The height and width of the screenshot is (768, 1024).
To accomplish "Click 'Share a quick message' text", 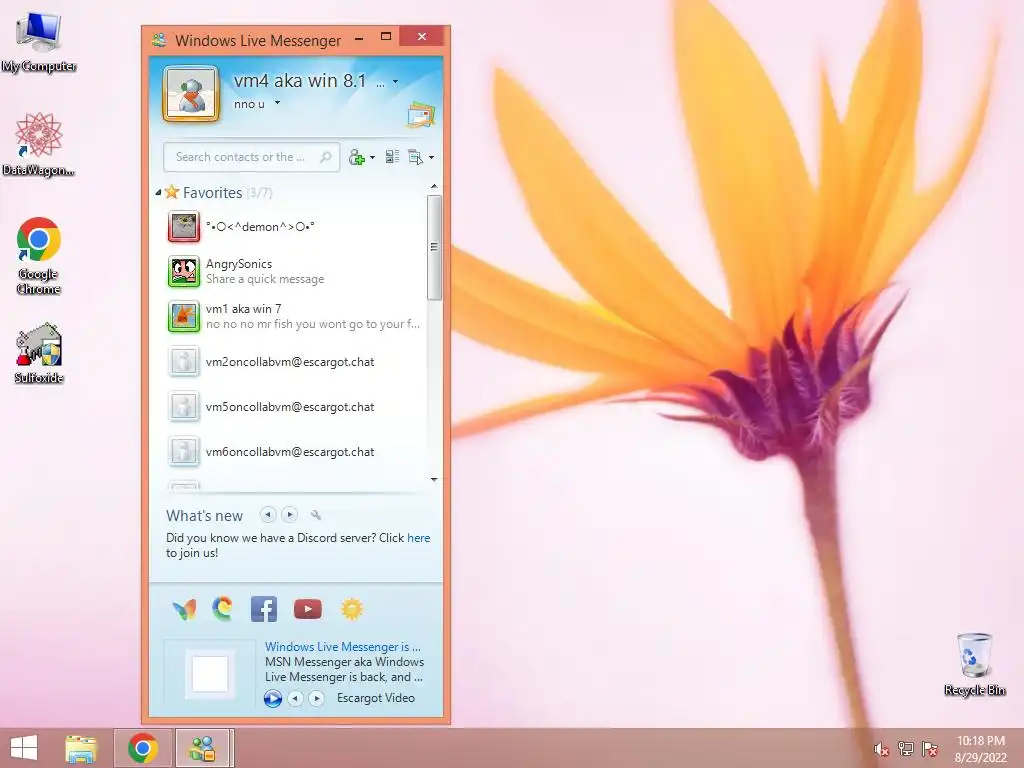I will pos(265,279).
